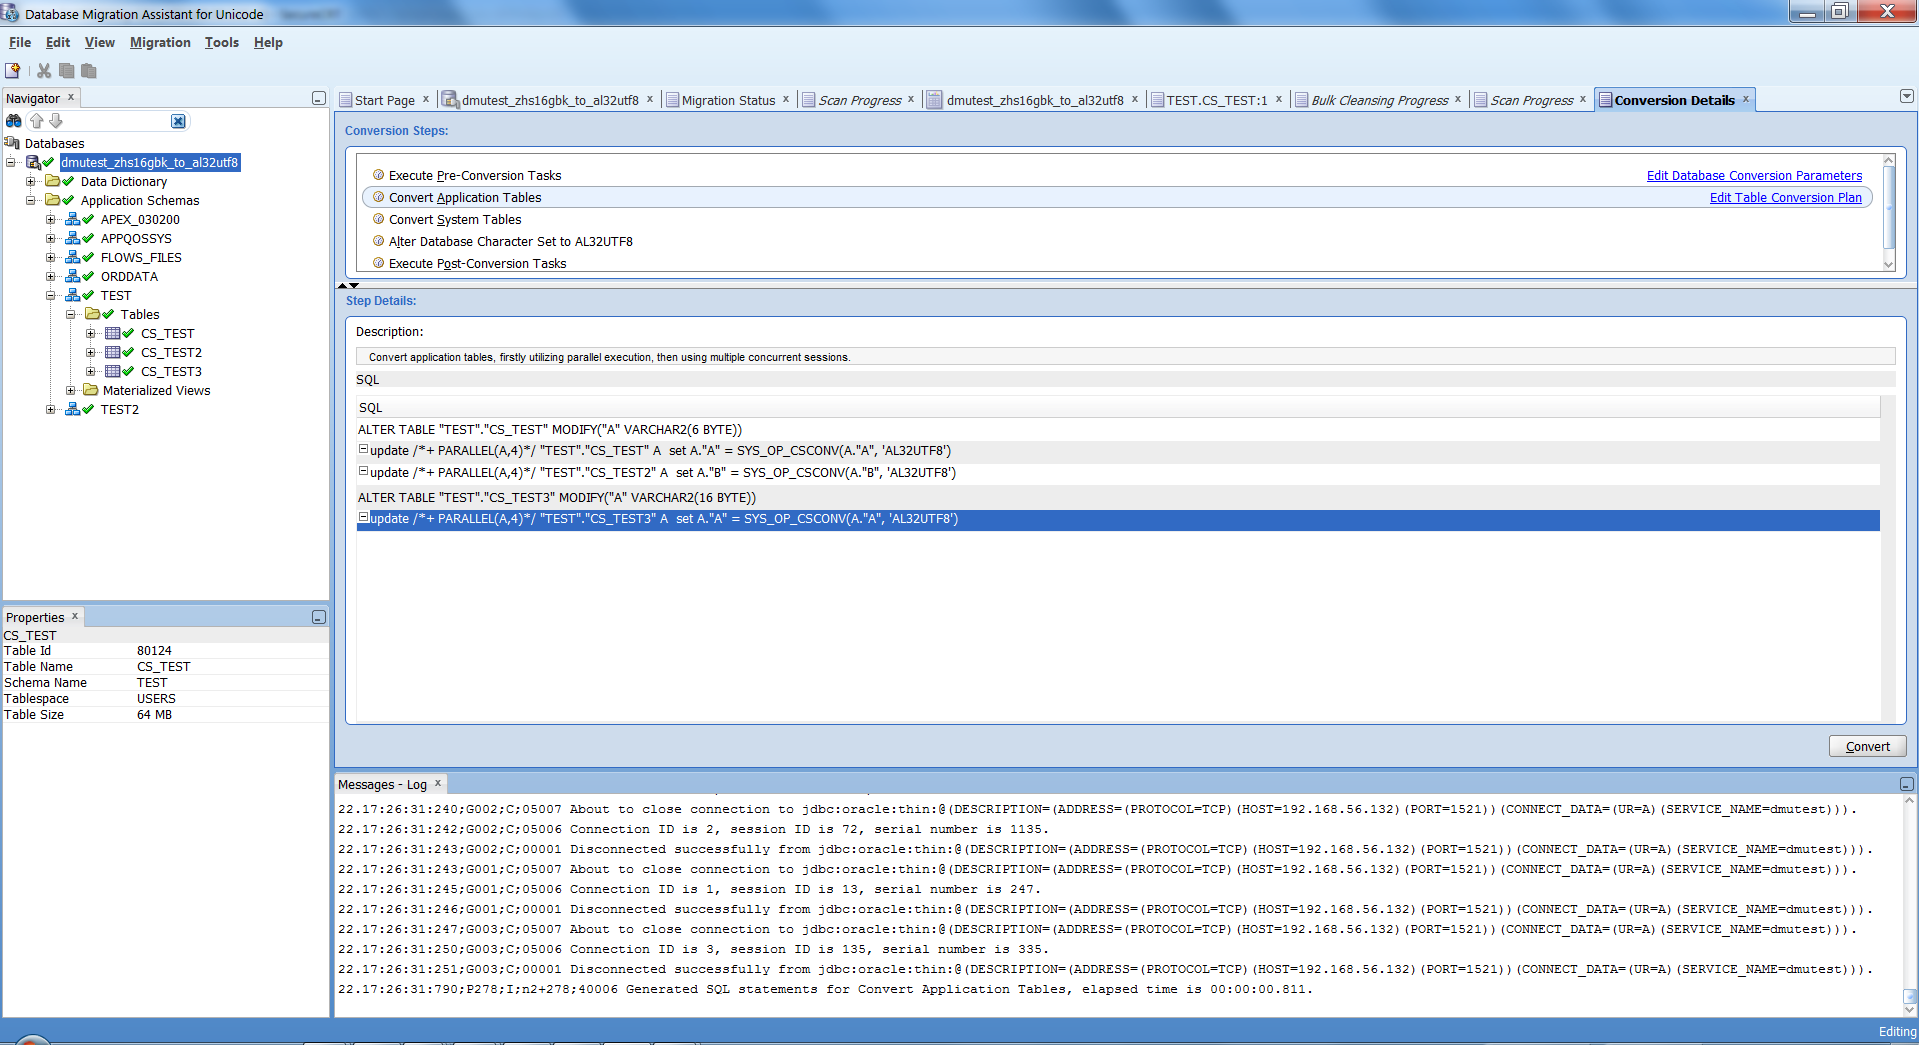Click the Navigator search input field
1919x1045 pixels.
(118, 121)
